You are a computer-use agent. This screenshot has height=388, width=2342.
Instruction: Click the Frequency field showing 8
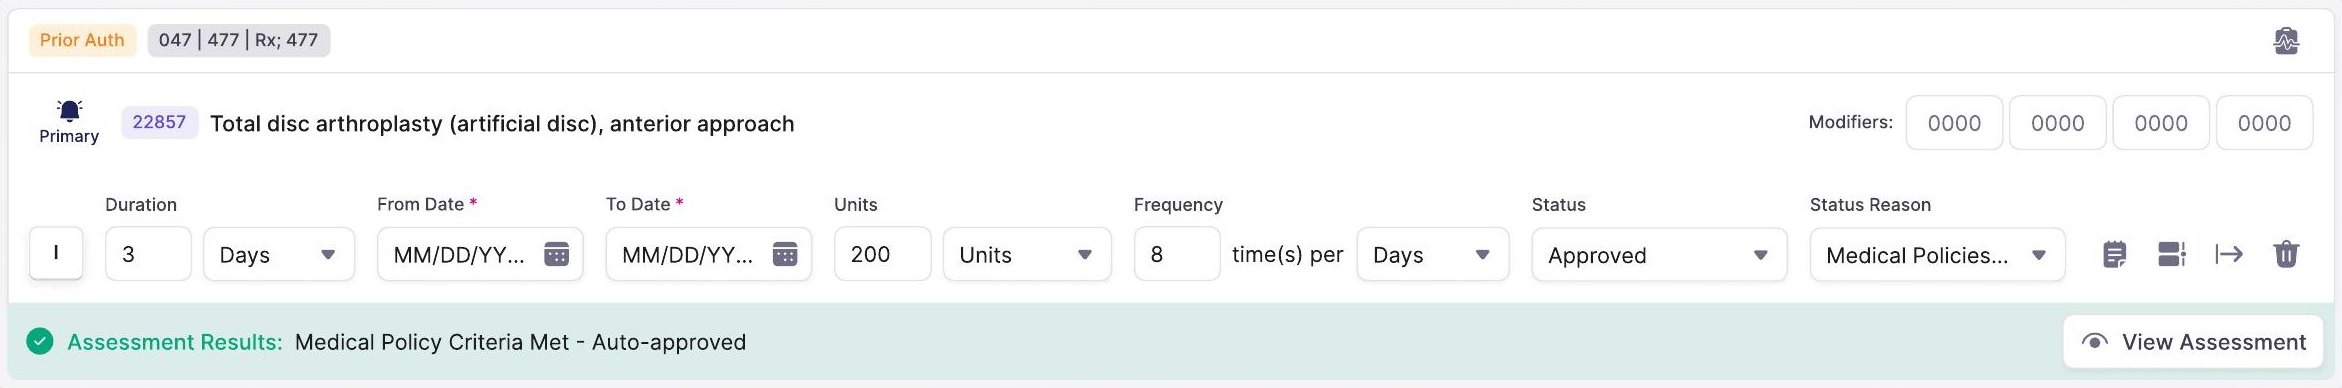tap(1177, 254)
